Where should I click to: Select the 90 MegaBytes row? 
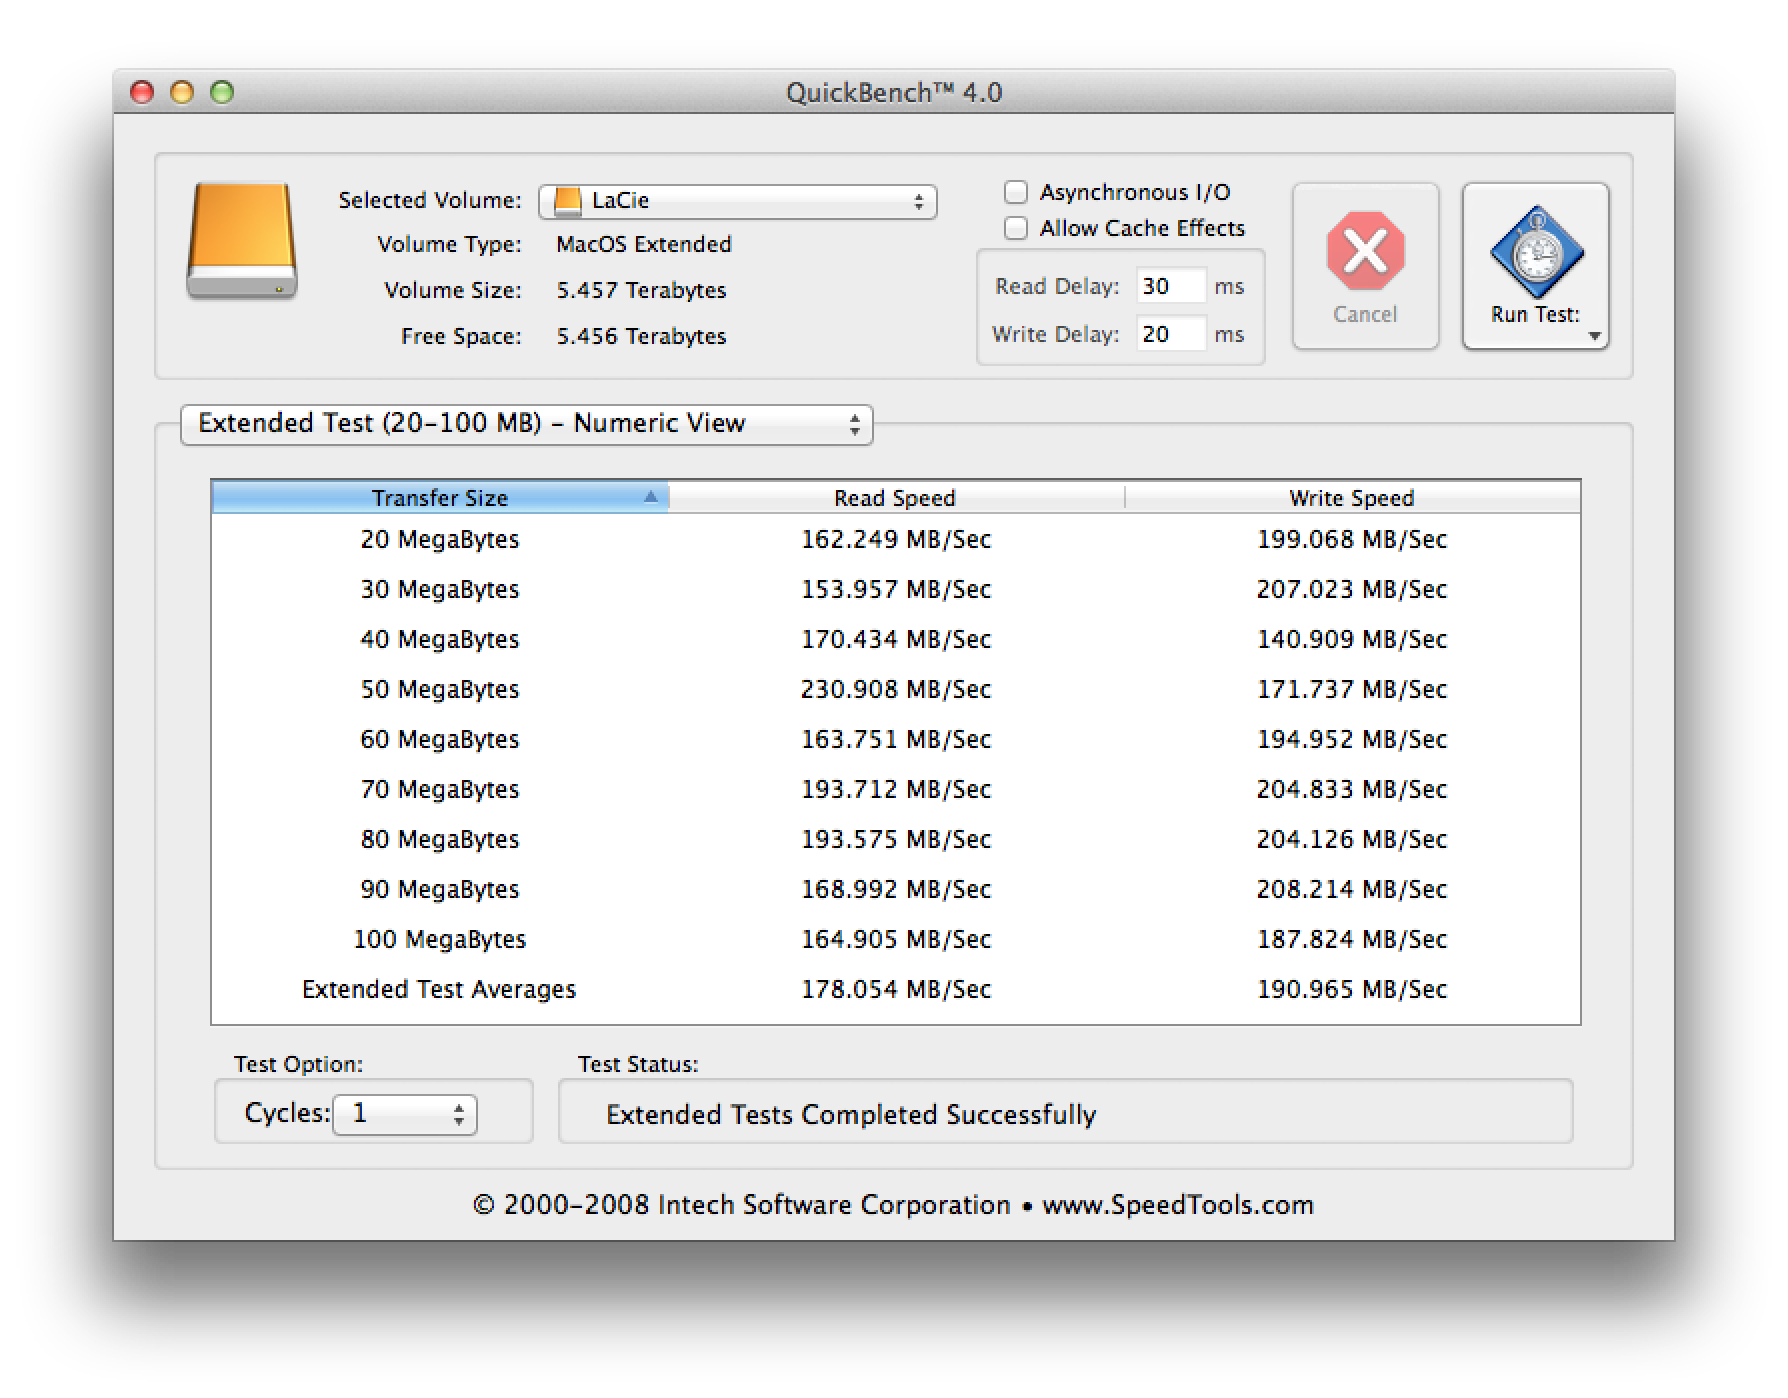tap(896, 889)
